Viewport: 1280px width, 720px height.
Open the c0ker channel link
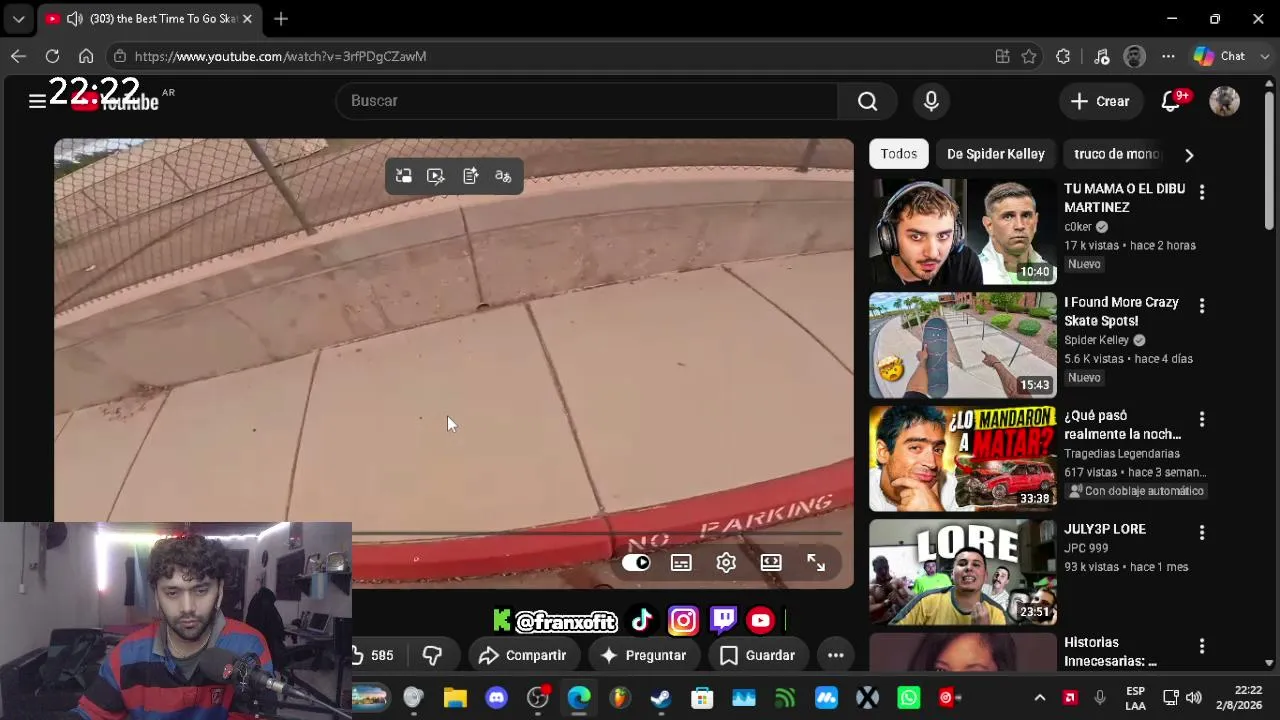coord(1078,227)
